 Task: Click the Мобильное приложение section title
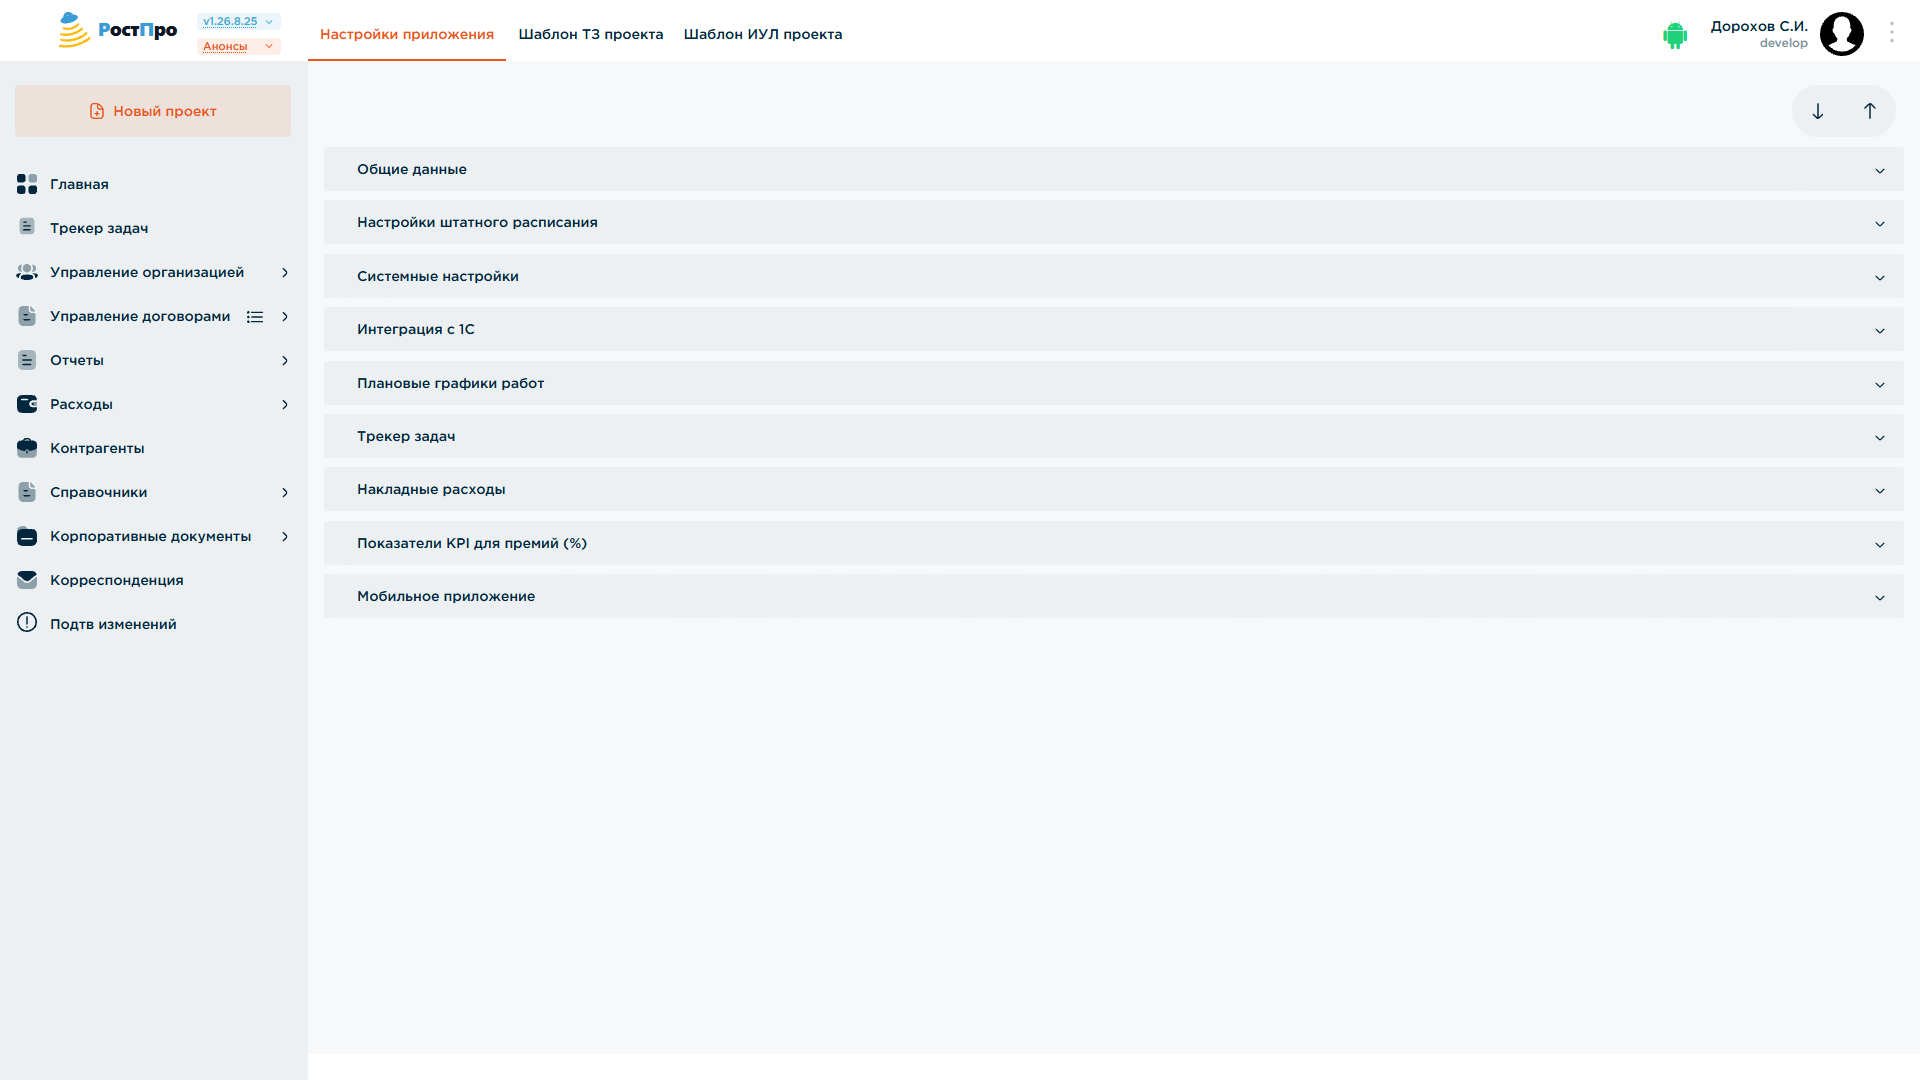click(446, 596)
